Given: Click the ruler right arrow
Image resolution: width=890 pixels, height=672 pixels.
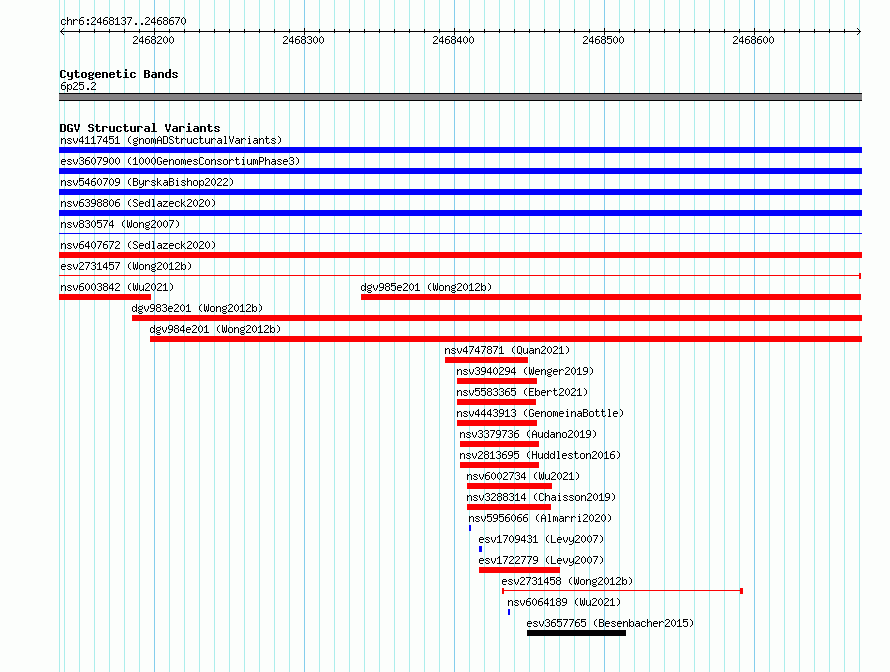Looking at the screenshot, I should [859, 31].
